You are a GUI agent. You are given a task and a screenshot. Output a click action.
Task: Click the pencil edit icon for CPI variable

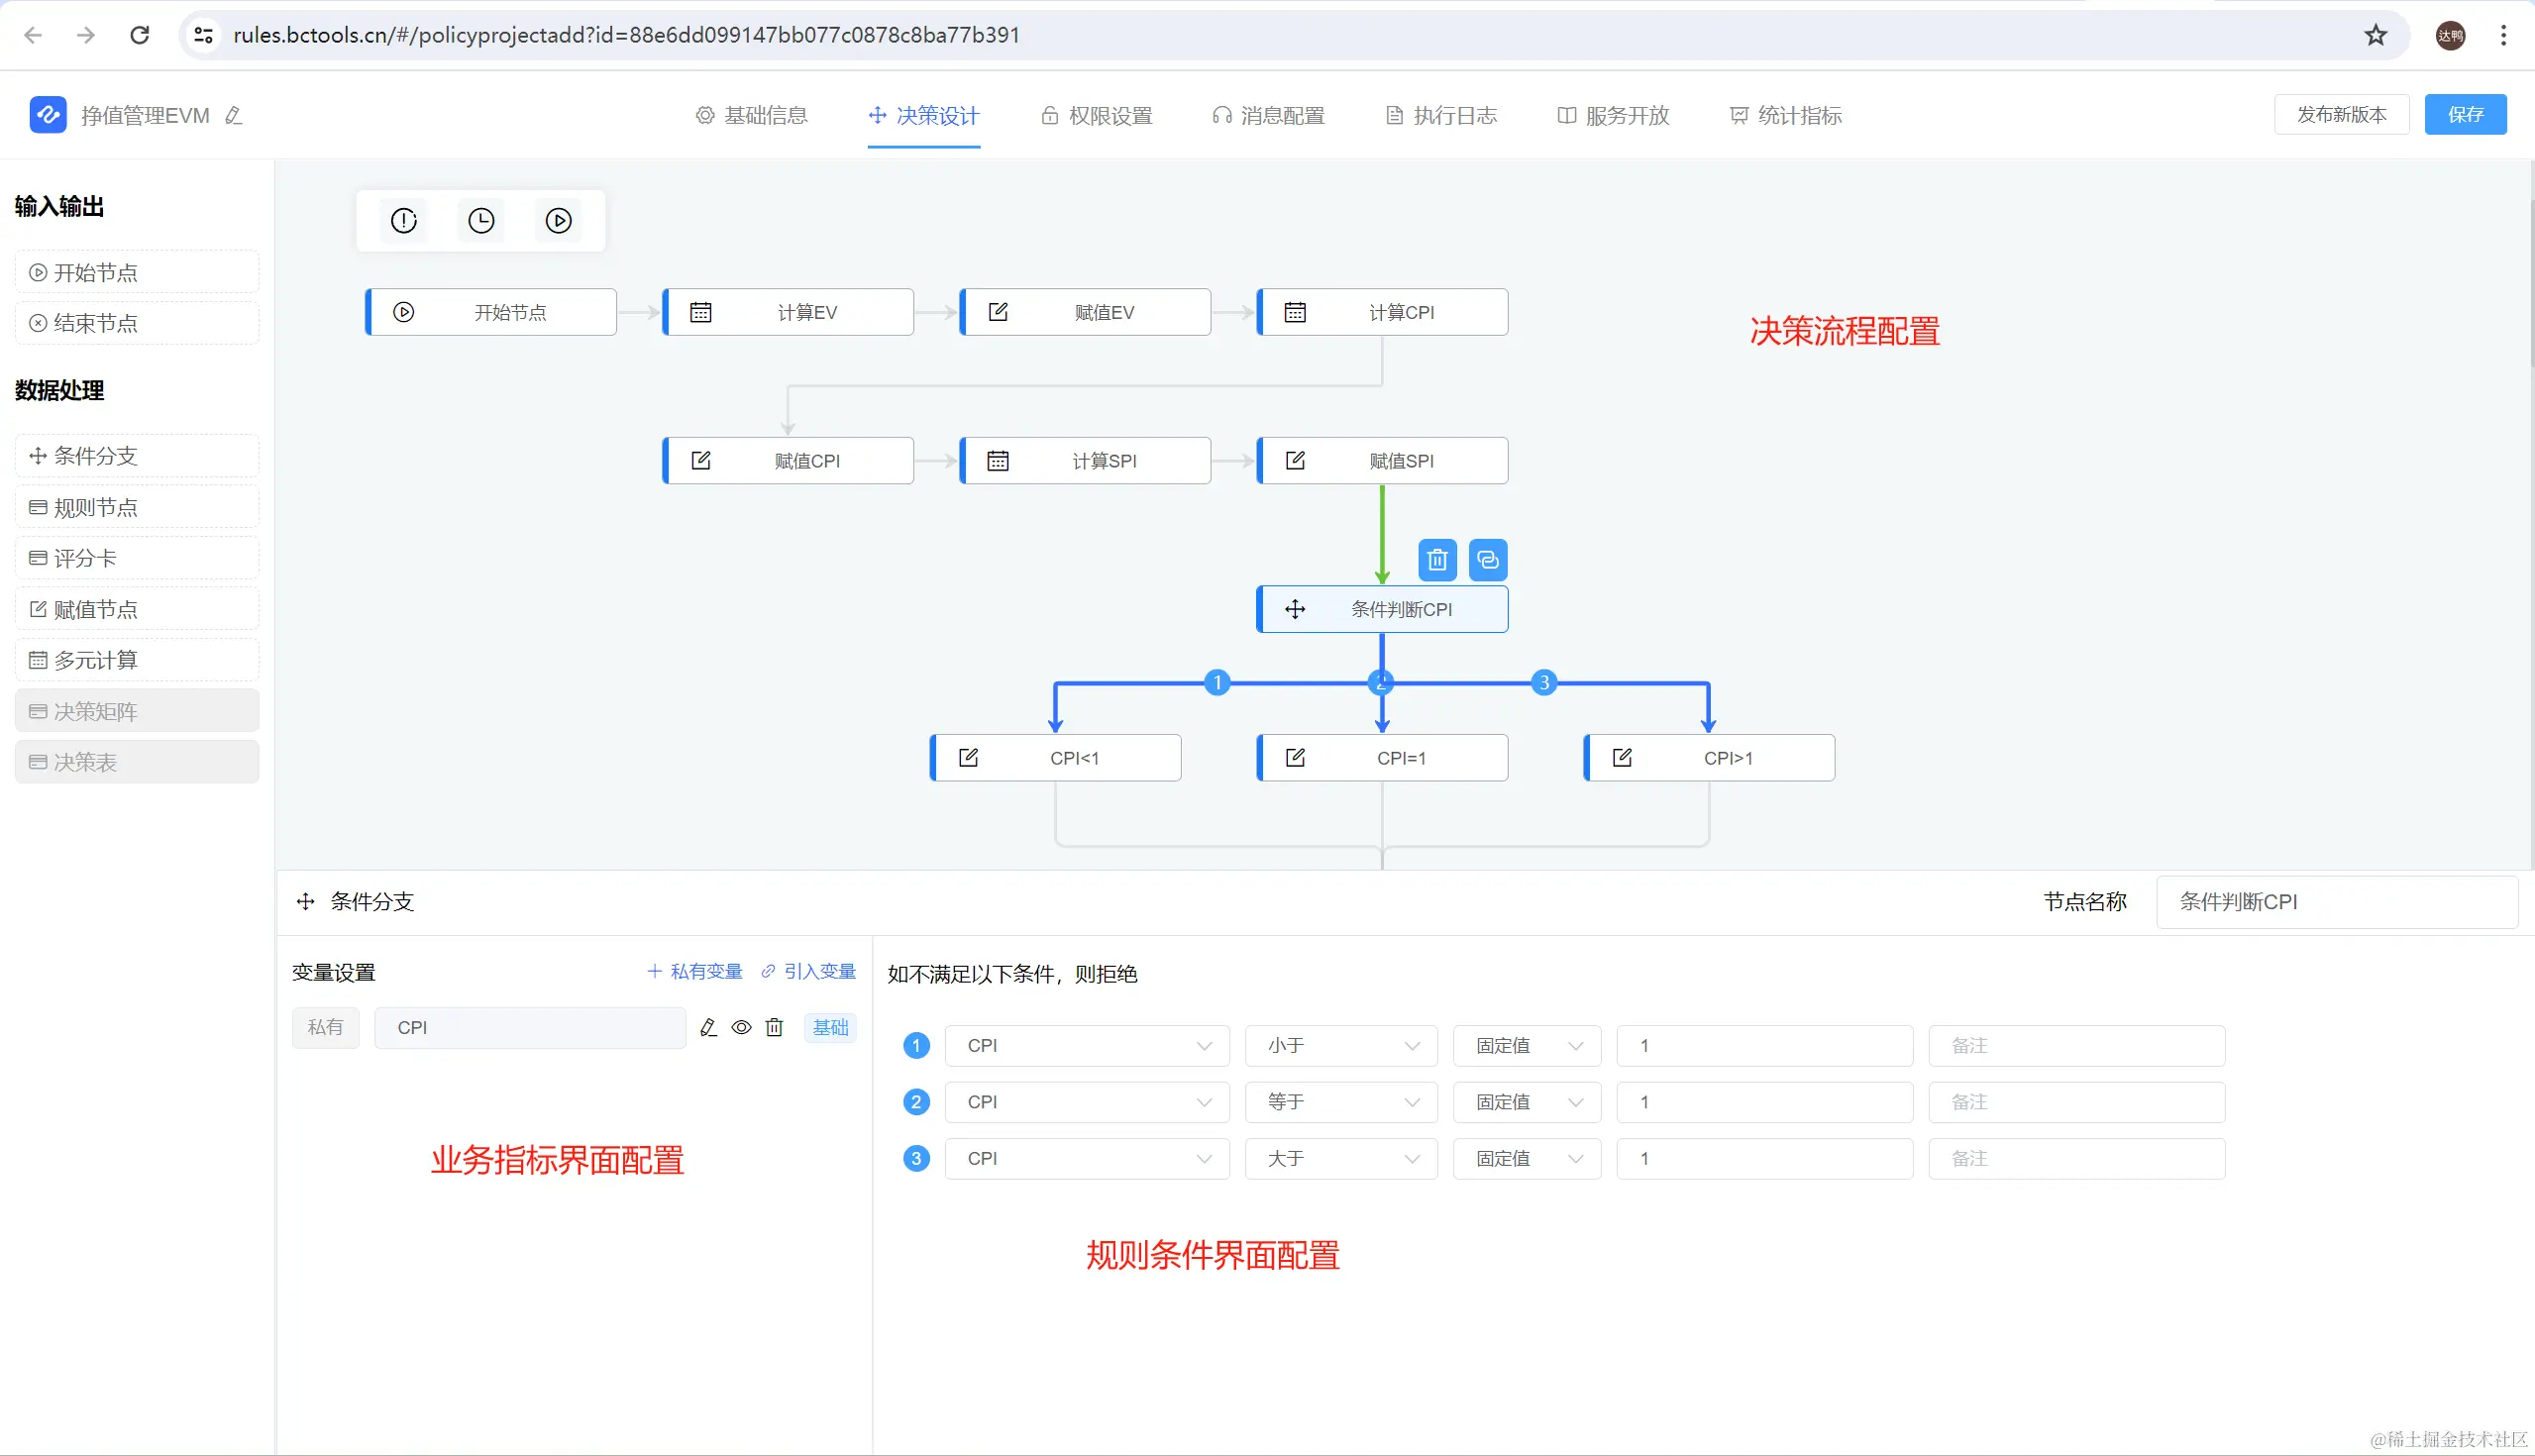708,1027
